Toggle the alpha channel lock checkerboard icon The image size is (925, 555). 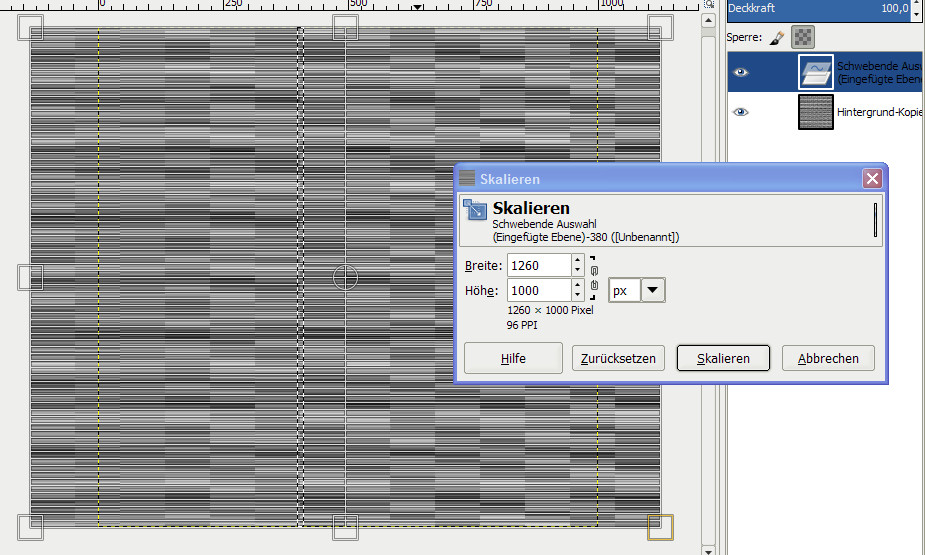(x=801, y=38)
